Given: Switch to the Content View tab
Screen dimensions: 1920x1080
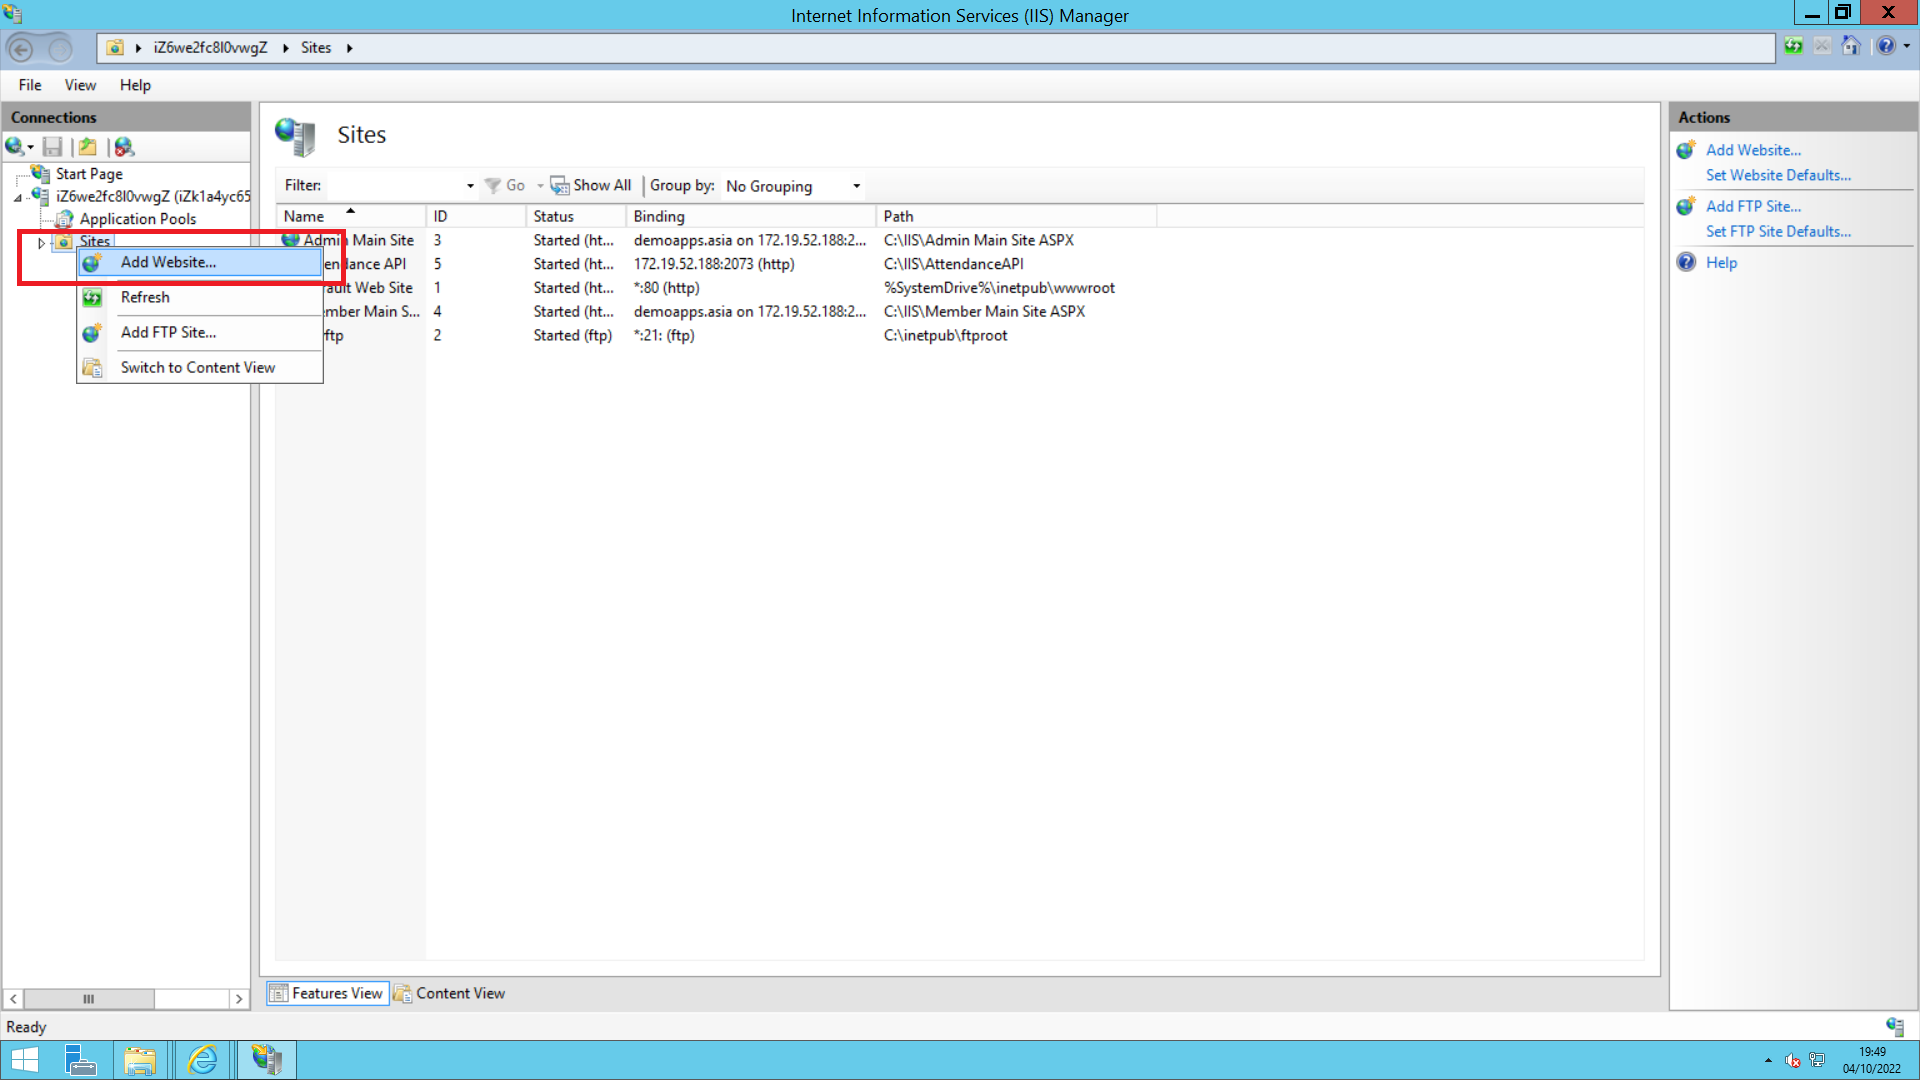Looking at the screenshot, I should pos(450,993).
